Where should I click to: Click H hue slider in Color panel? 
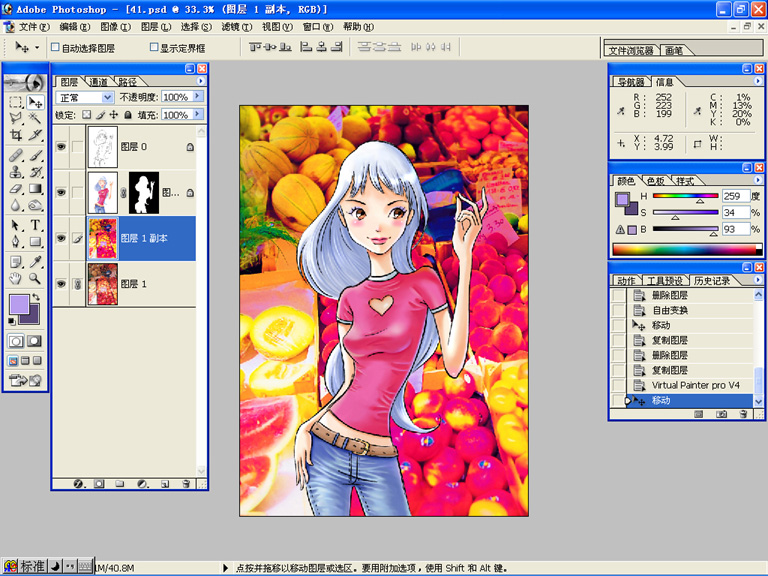point(685,196)
